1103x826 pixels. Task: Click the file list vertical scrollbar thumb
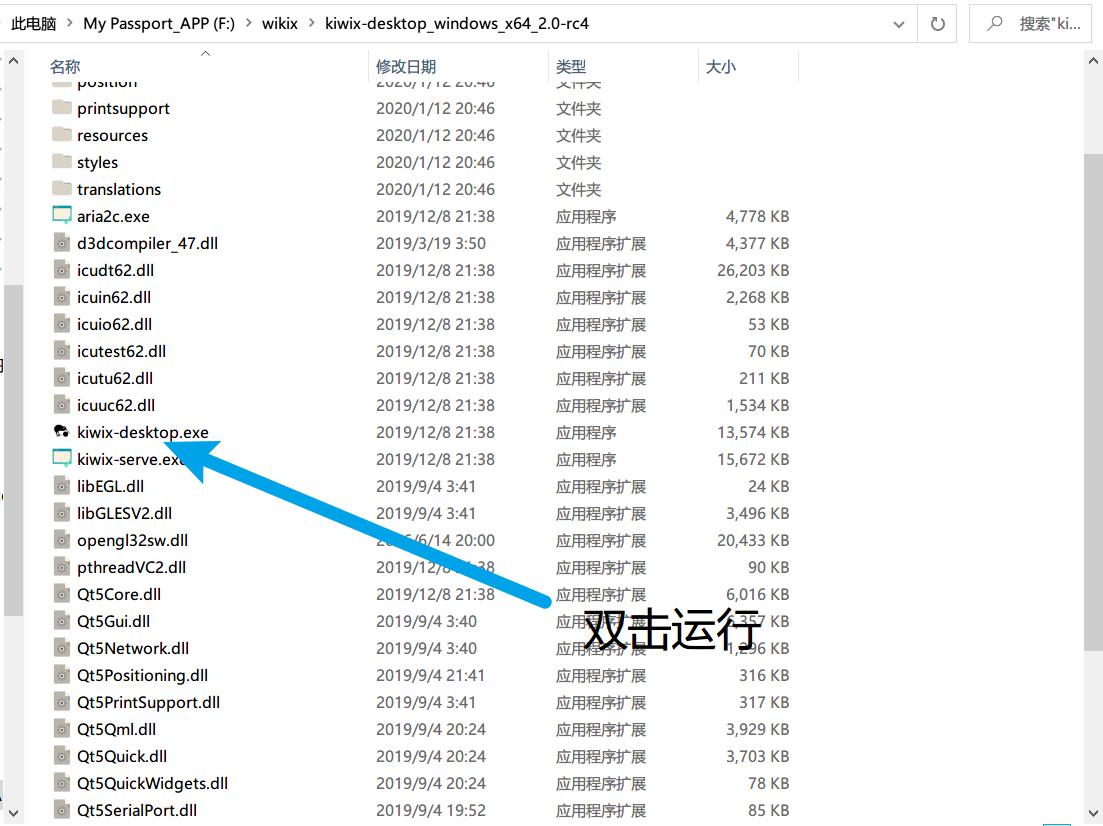click(1094, 400)
